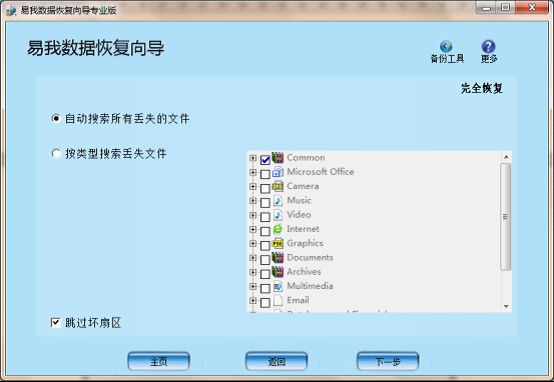Viewport: 554px width, 382px height.
Task: Expand the Email tree node
Action: pos(253,301)
